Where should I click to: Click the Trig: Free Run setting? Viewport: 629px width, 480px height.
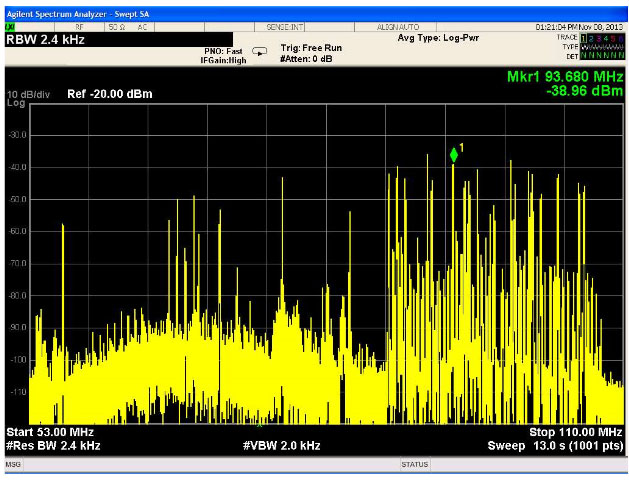(311, 47)
